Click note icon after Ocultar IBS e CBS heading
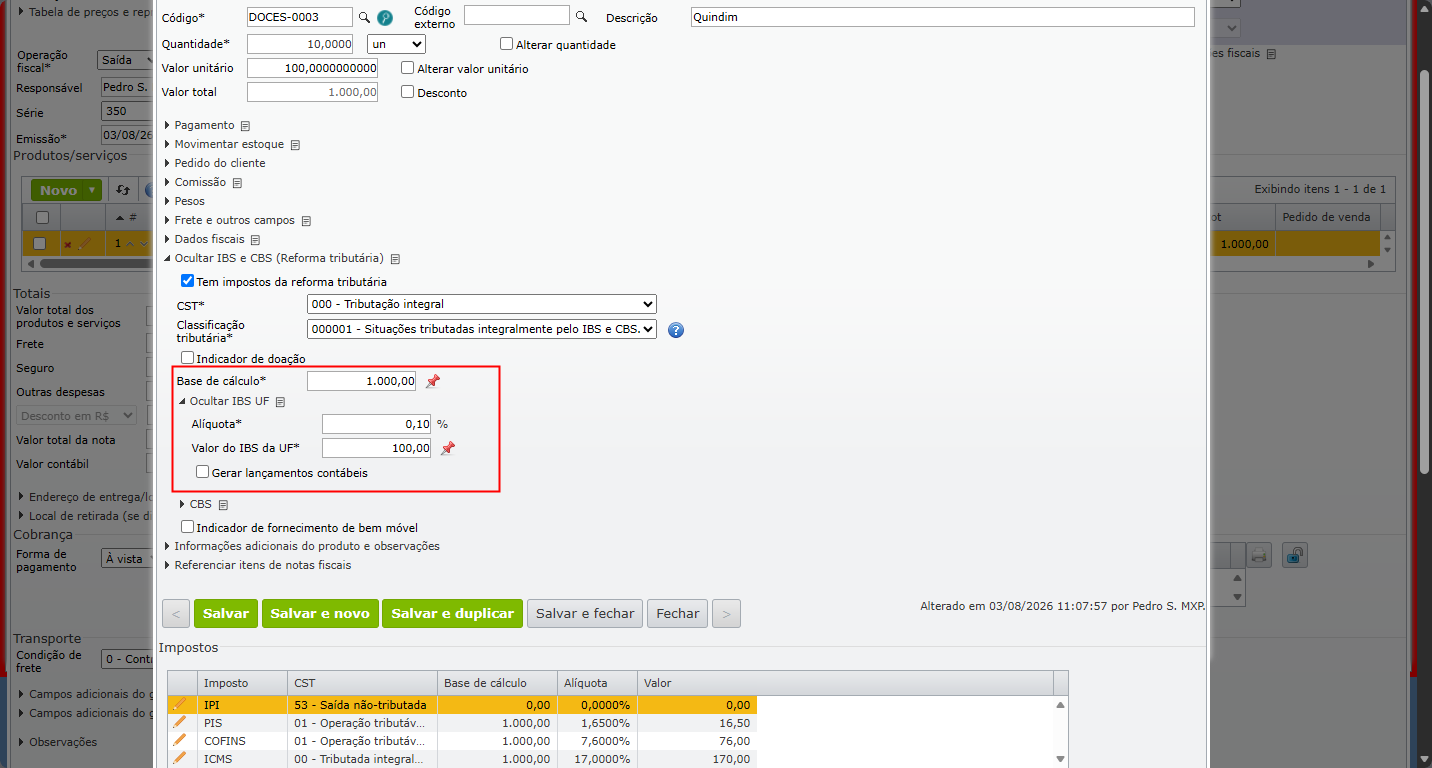The width and height of the screenshot is (1432, 768). click(395, 259)
